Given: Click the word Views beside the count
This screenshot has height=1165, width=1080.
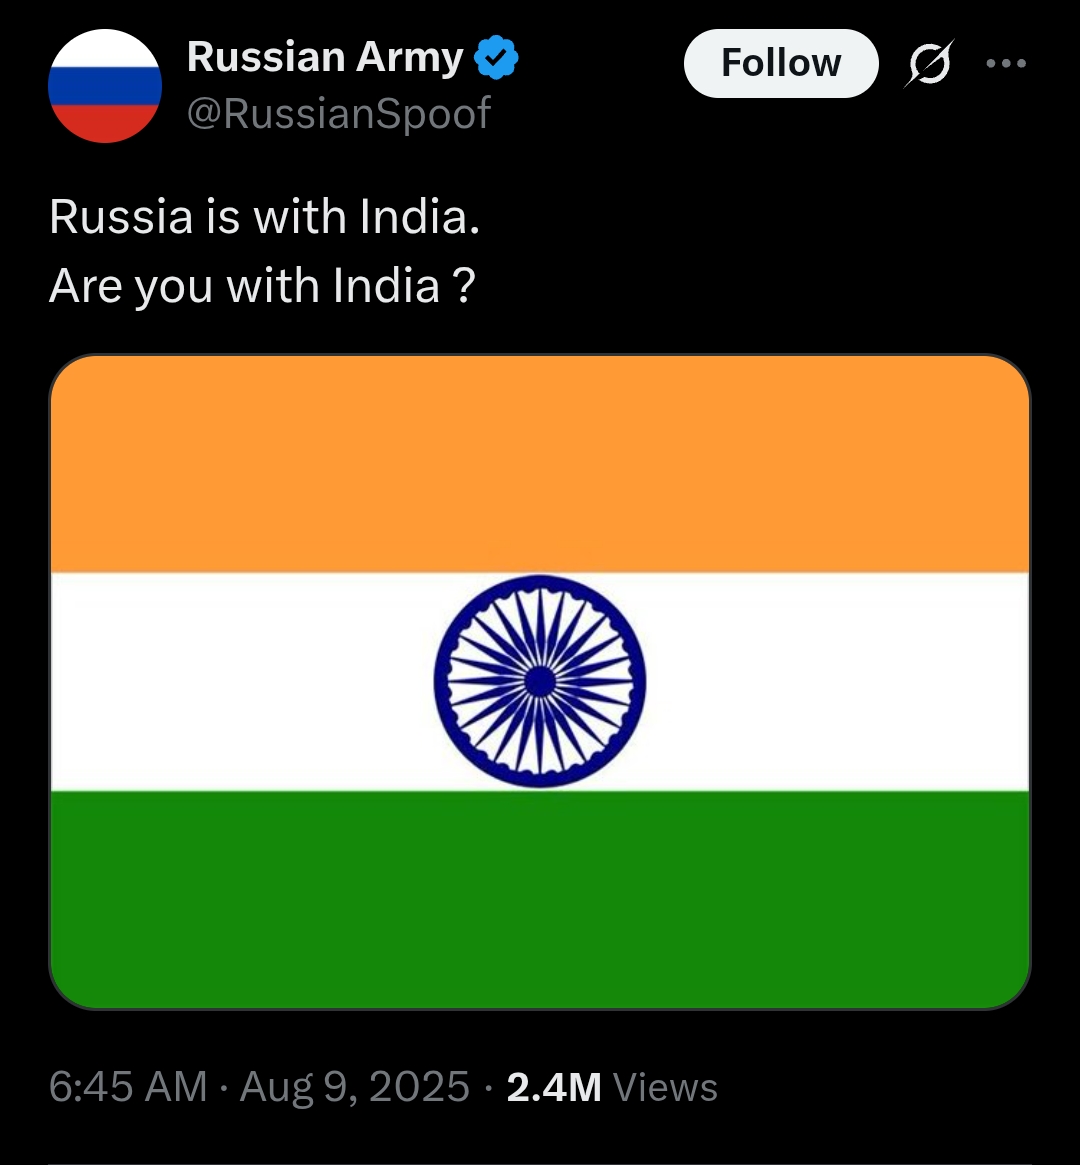Looking at the screenshot, I should (x=665, y=1088).
